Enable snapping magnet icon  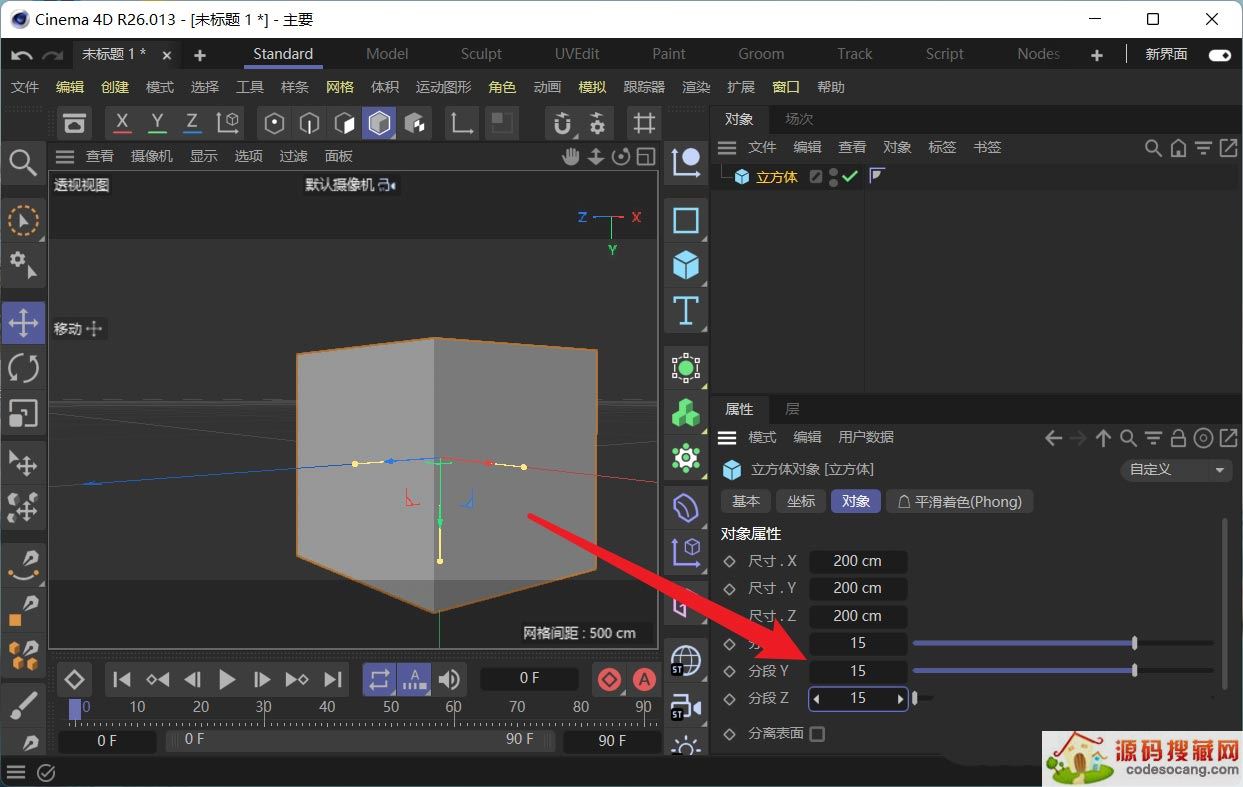coord(563,123)
